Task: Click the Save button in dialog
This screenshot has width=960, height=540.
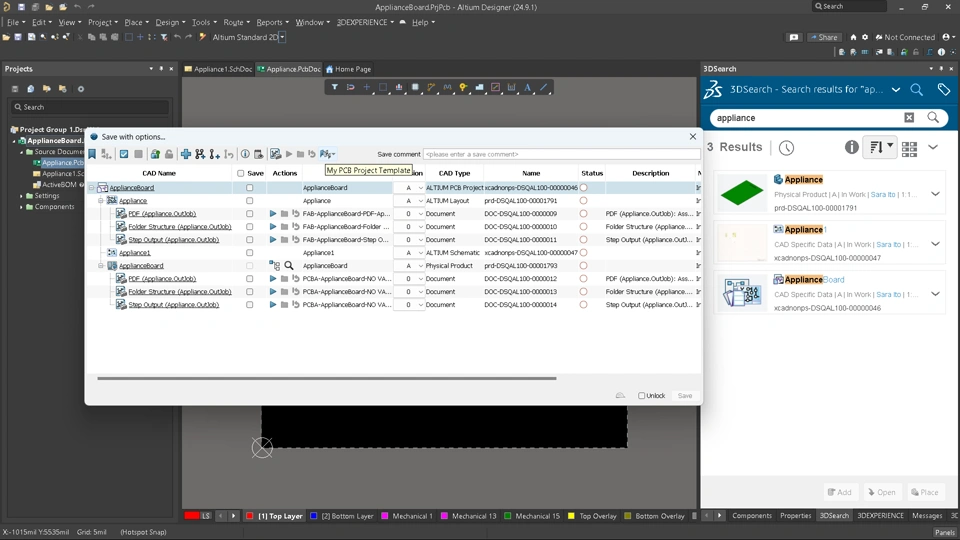Action: click(684, 396)
